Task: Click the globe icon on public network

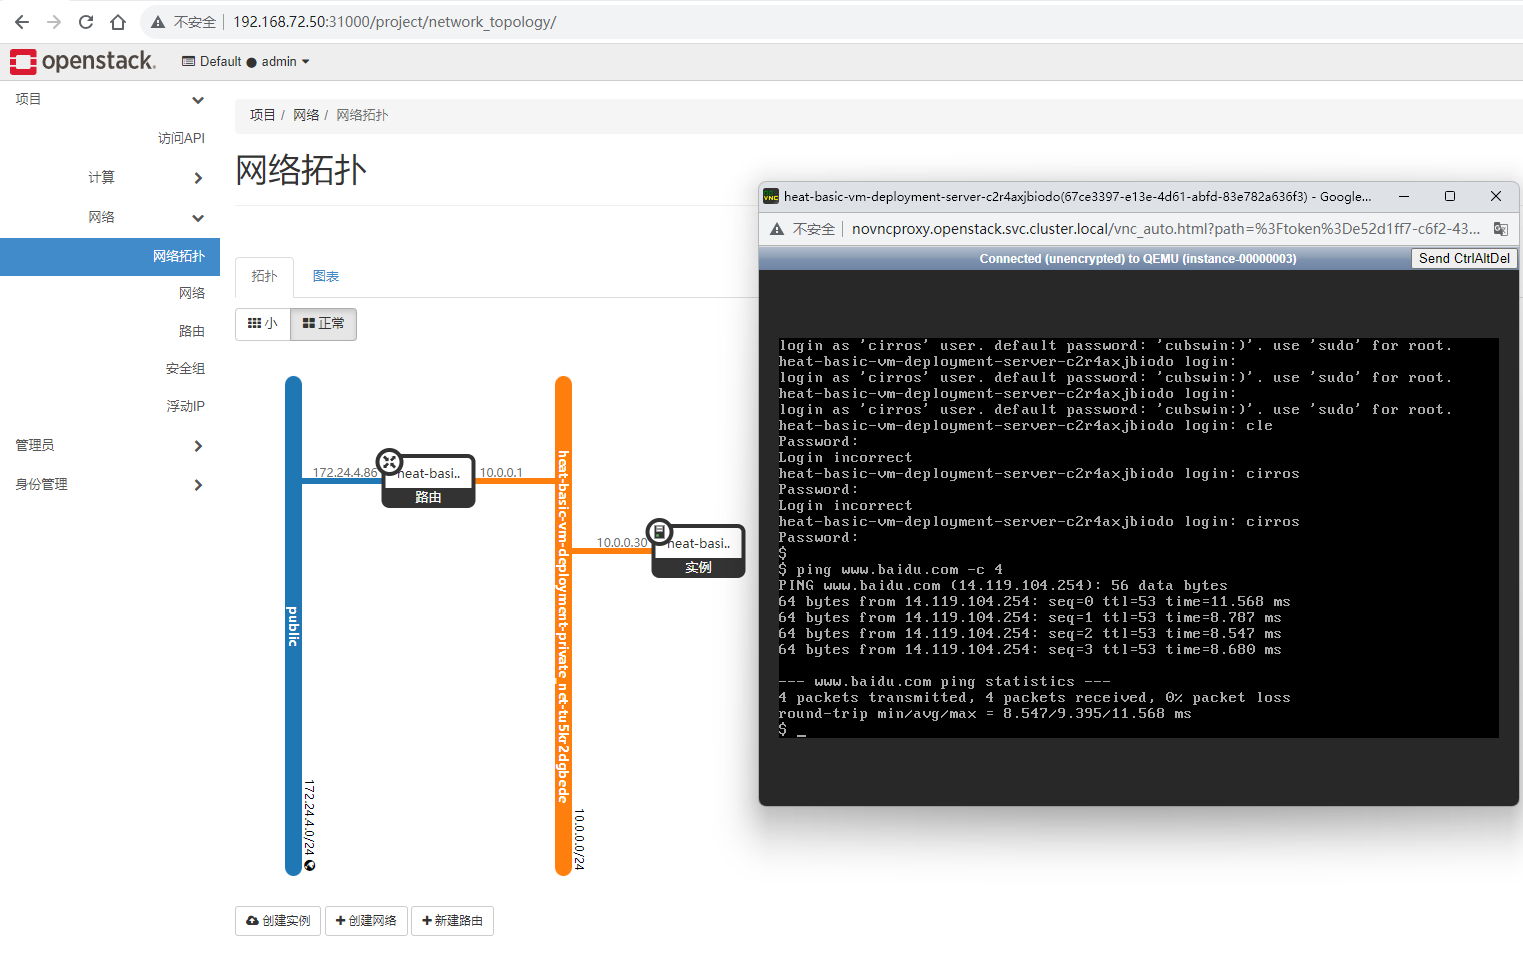Action: coord(310,866)
